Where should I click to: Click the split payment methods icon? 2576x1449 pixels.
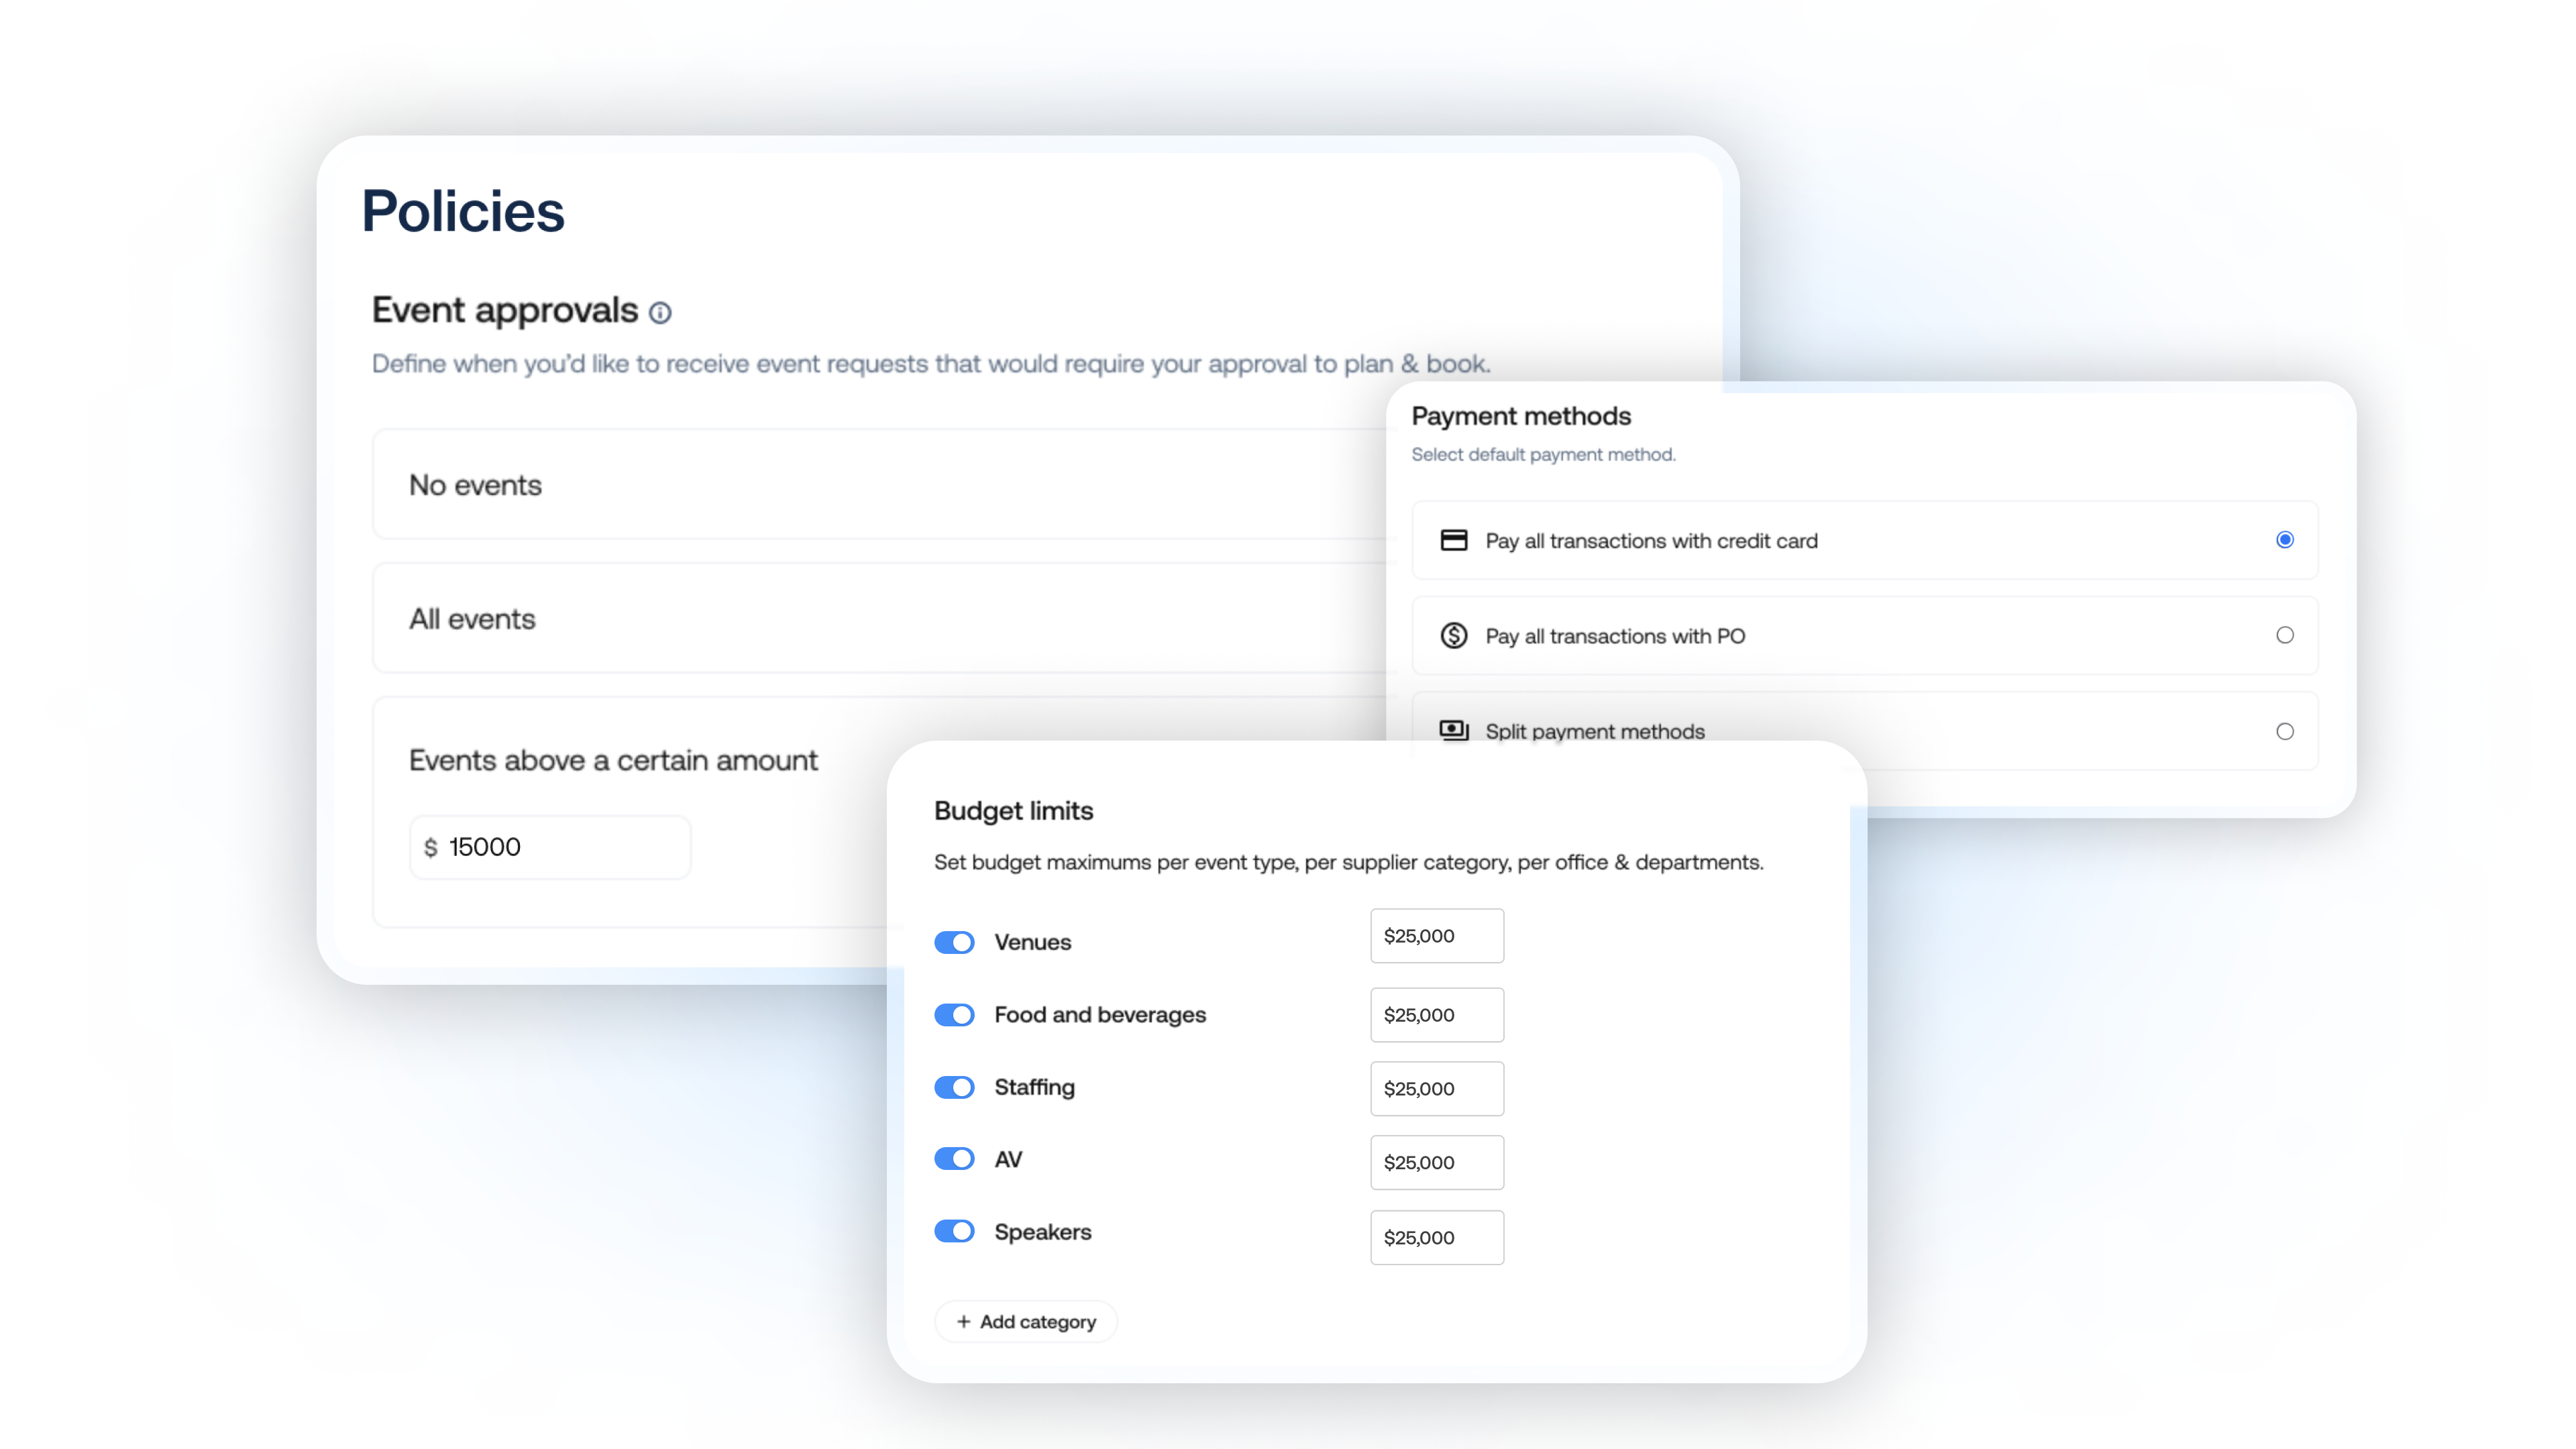point(1453,730)
